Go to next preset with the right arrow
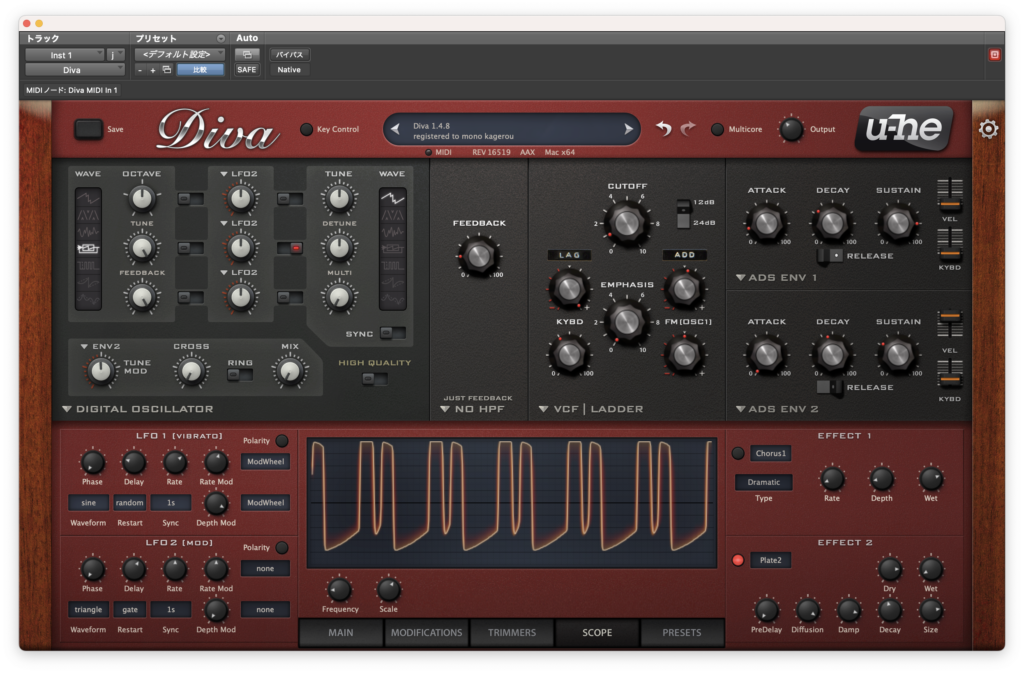 click(628, 129)
